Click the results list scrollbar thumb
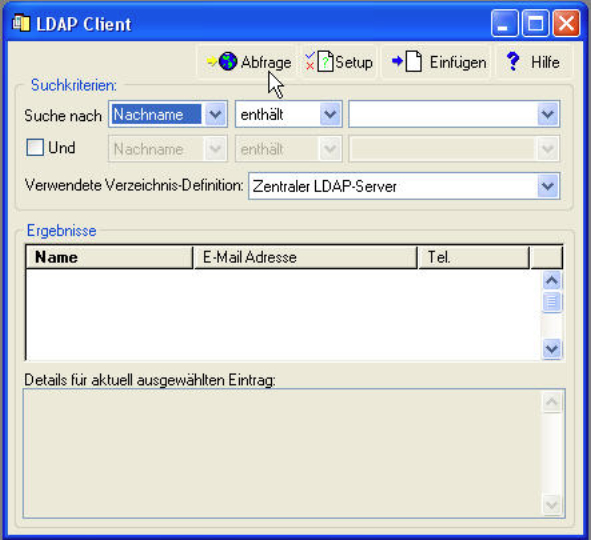The width and height of the screenshot is (591, 540). [552, 302]
